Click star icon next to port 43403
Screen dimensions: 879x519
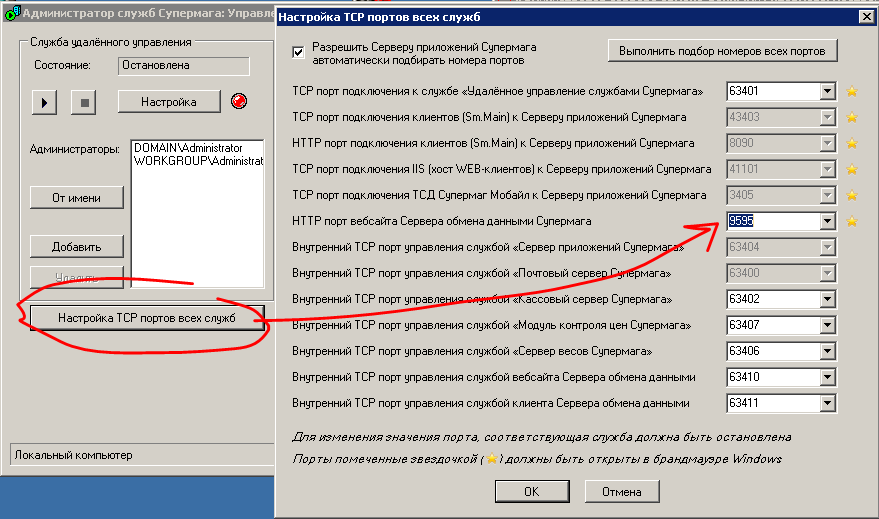click(852, 117)
